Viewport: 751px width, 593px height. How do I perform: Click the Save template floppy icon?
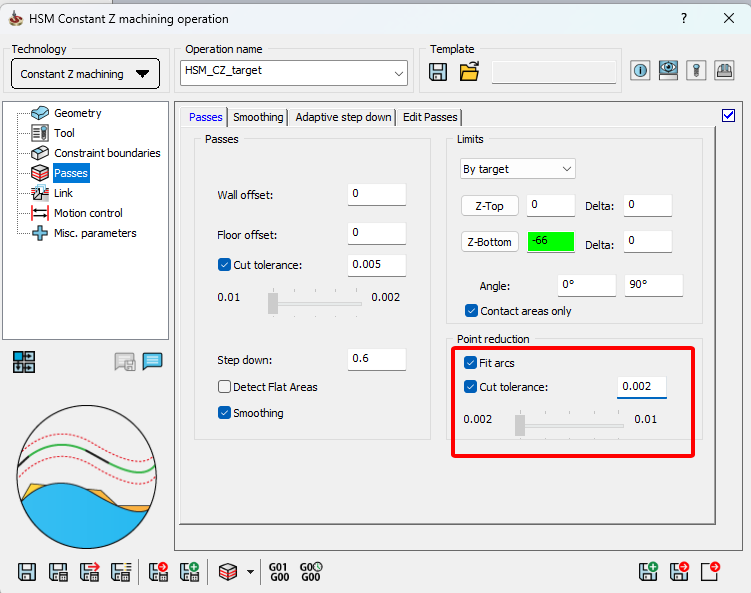(438, 72)
